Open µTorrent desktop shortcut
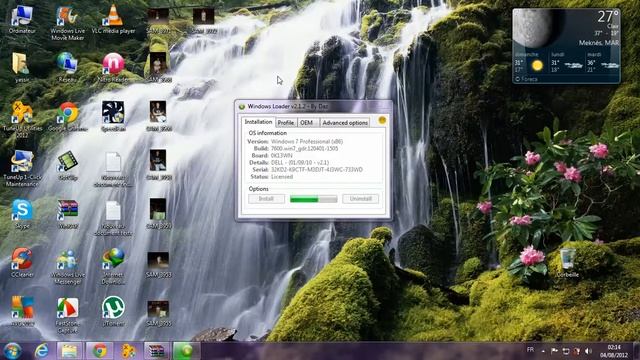The height and width of the screenshot is (360, 640). (x=113, y=311)
